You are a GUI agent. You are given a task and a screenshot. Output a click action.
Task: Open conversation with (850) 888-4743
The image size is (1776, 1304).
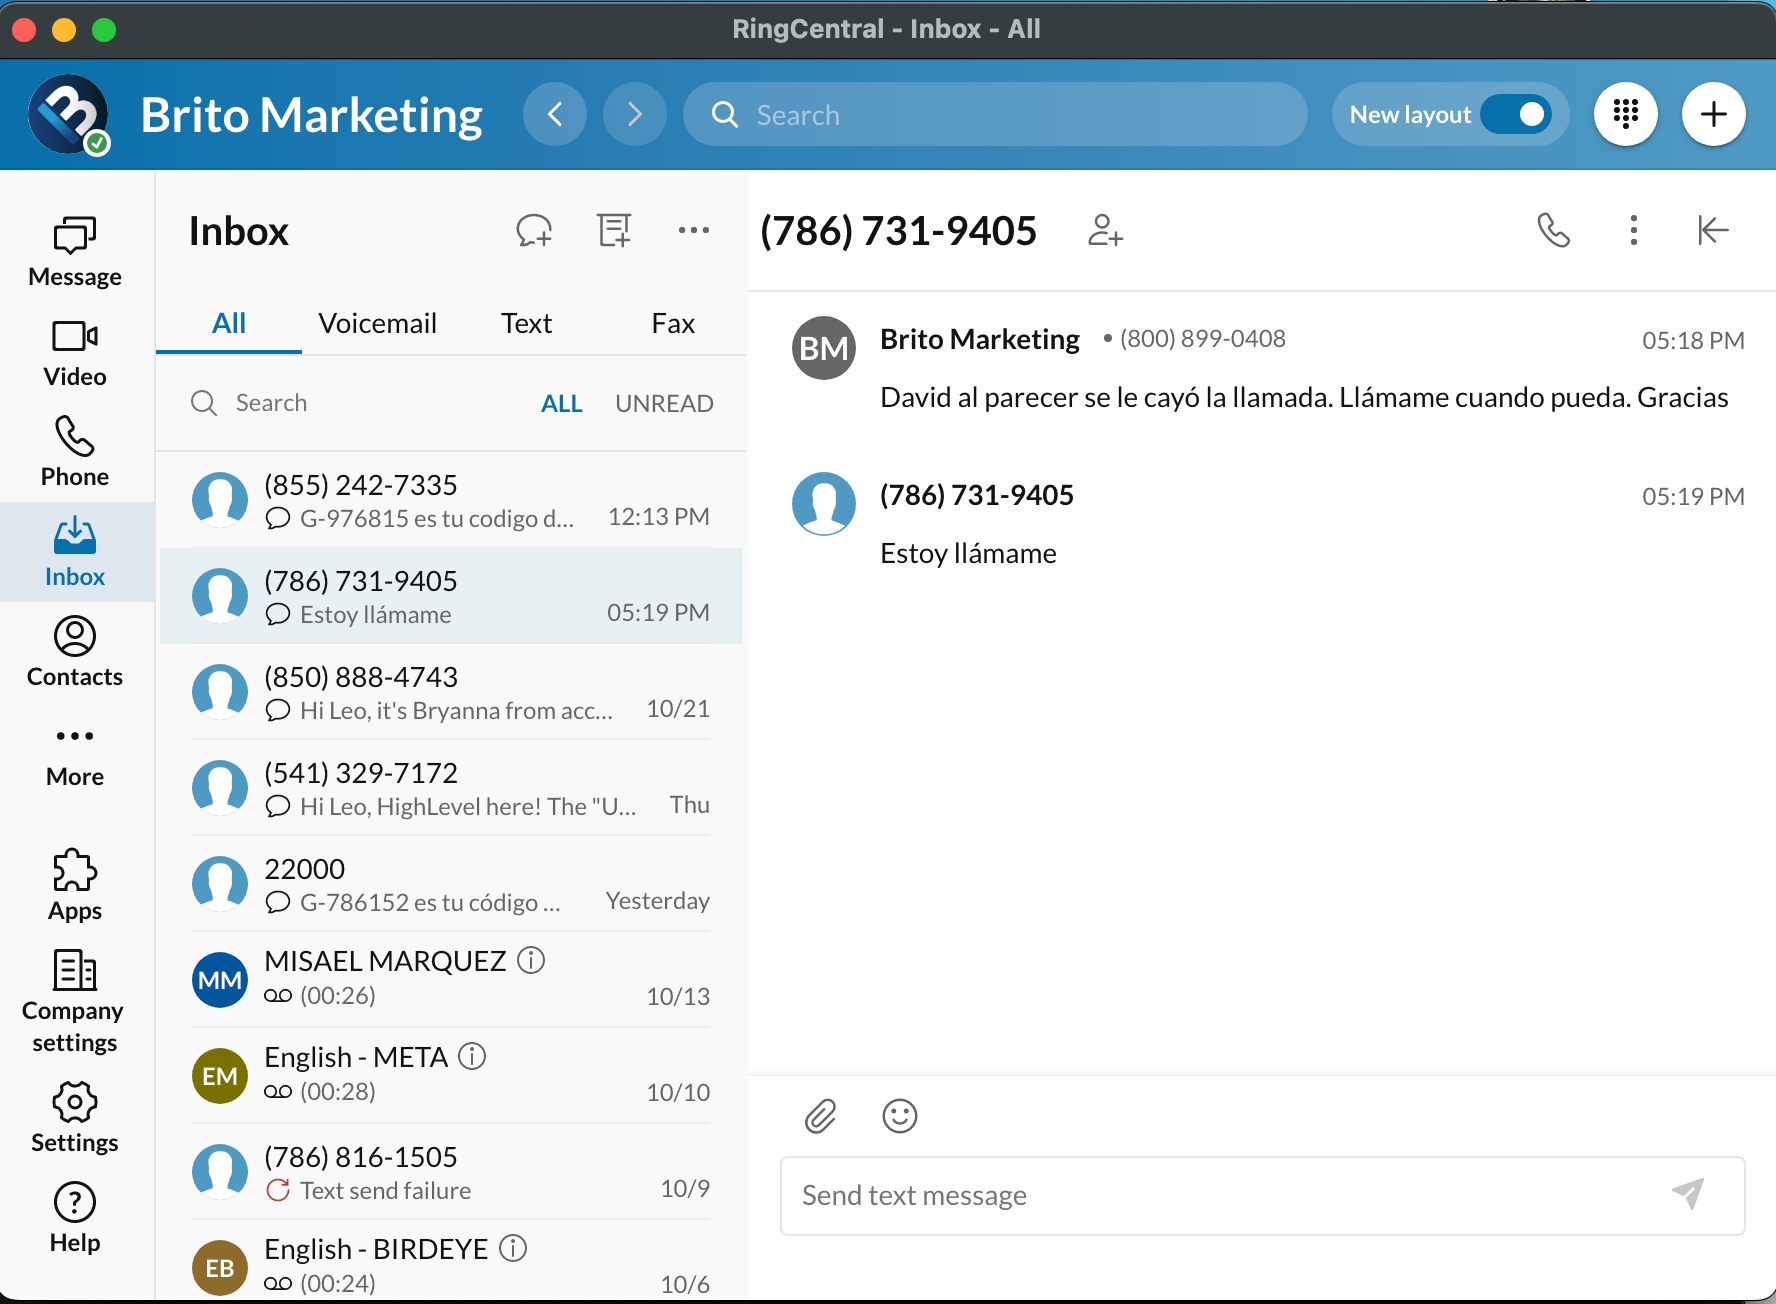pyautogui.click(x=451, y=692)
